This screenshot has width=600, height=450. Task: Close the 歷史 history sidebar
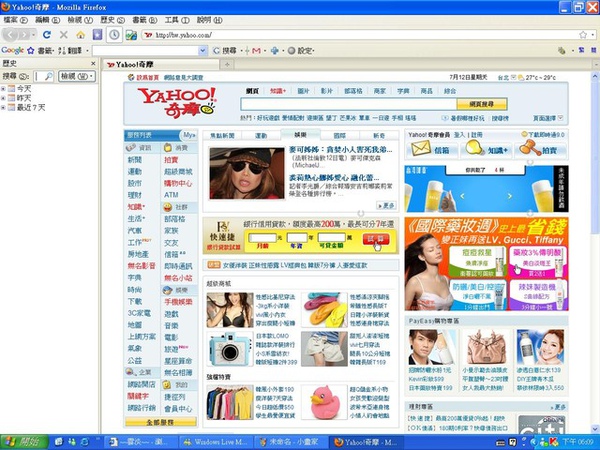[x=93, y=63]
